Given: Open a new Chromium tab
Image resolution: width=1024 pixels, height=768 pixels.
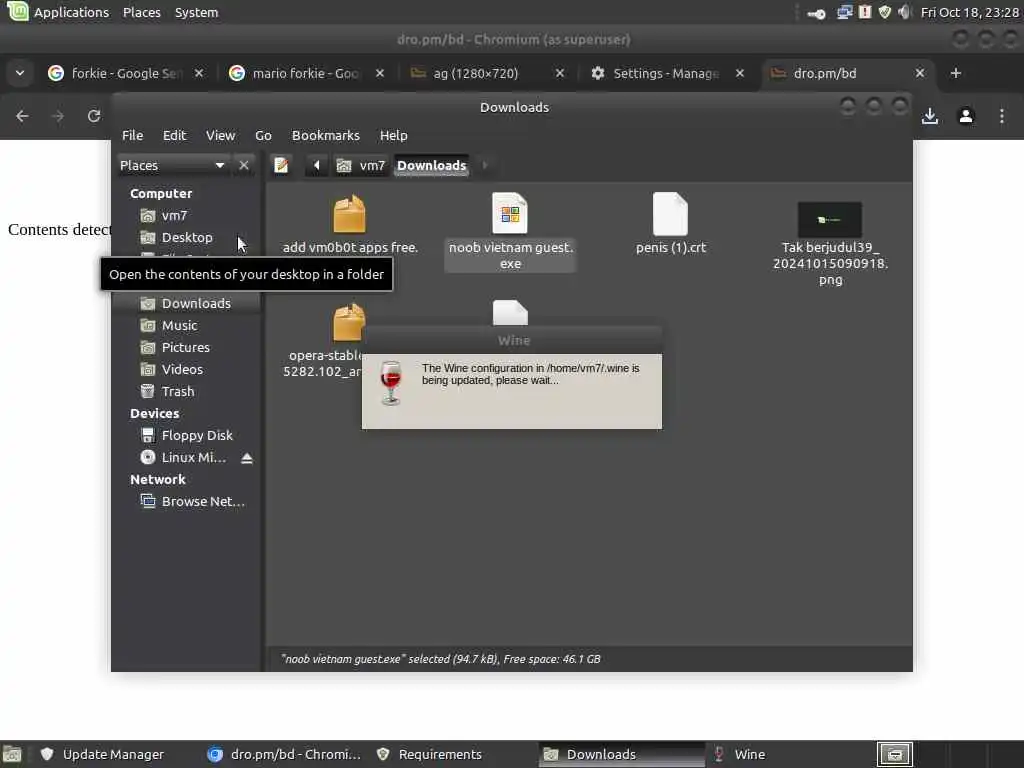Looking at the screenshot, I should coord(955,73).
